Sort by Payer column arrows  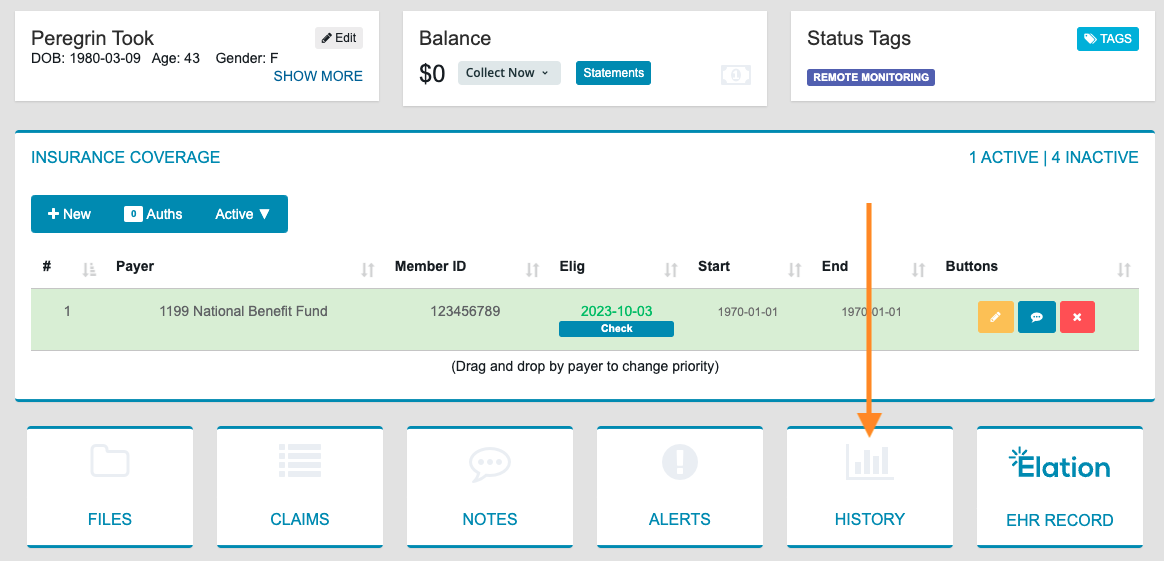point(367,270)
